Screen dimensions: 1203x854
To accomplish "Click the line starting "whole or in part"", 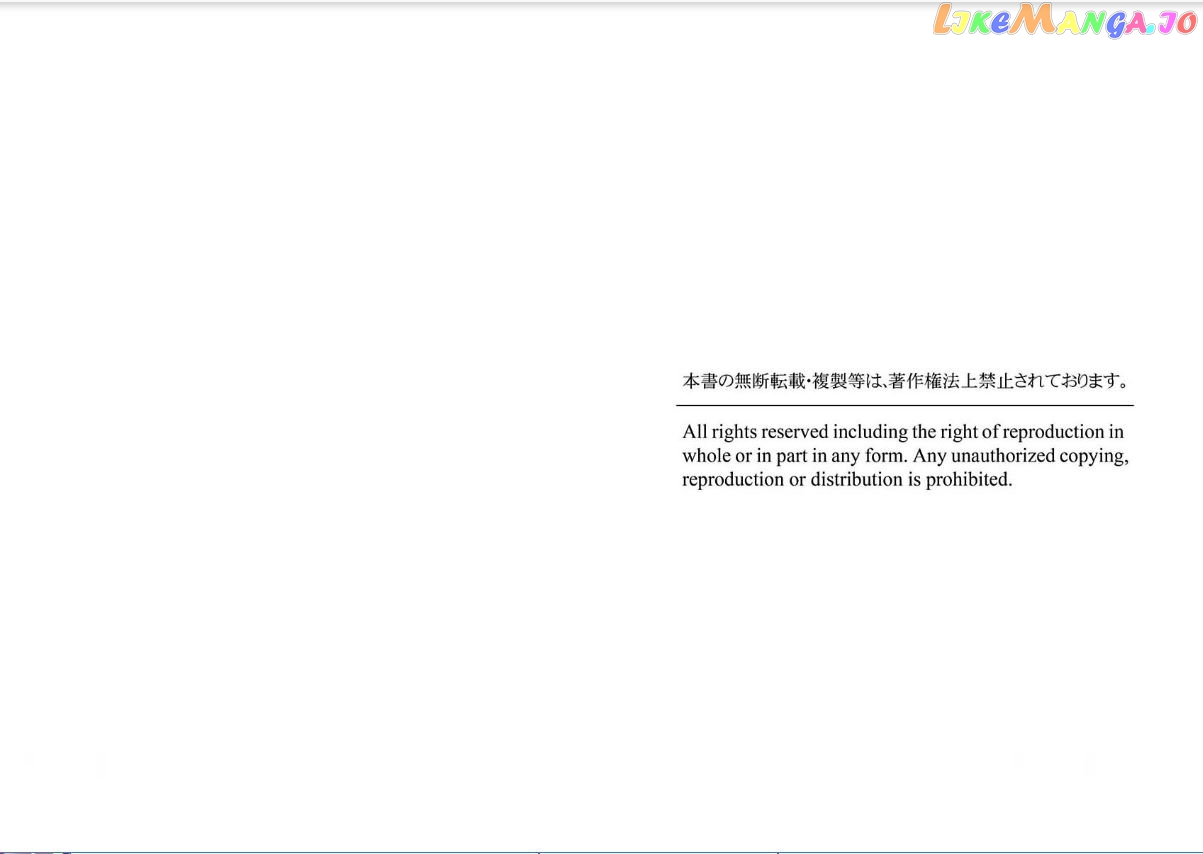I will [905, 456].
